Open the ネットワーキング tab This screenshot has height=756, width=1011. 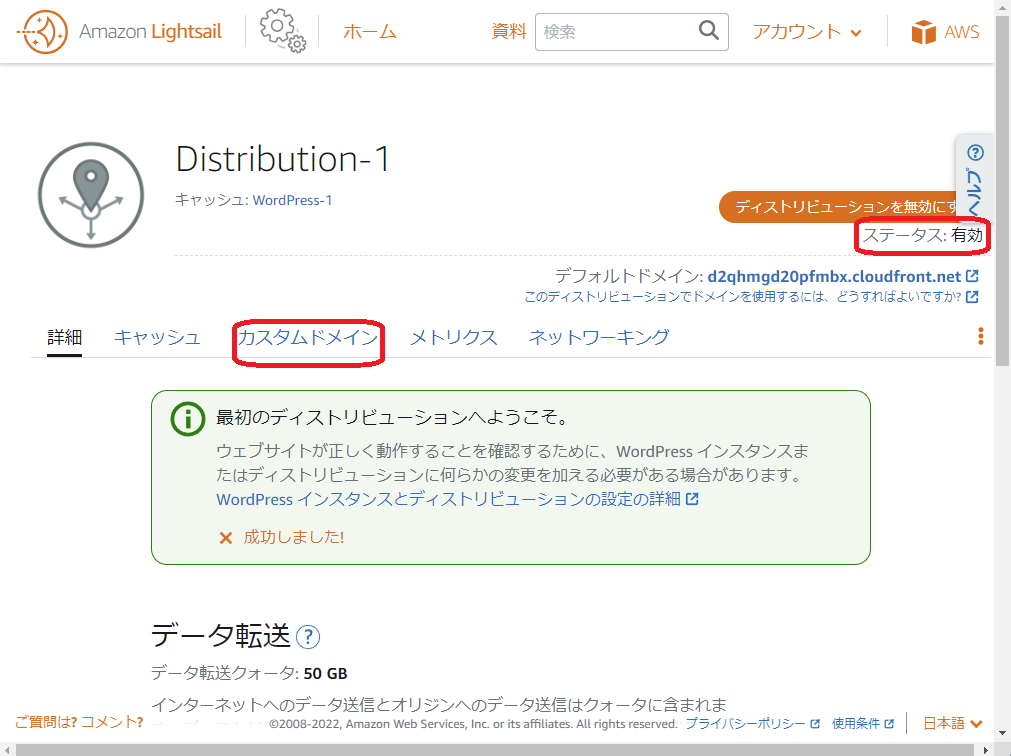coord(599,337)
